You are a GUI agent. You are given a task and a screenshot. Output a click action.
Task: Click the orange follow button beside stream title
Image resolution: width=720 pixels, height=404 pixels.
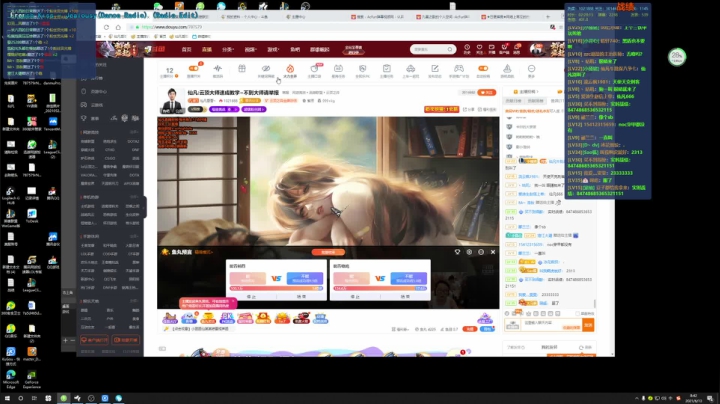pyautogui.click(x=487, y=92)
